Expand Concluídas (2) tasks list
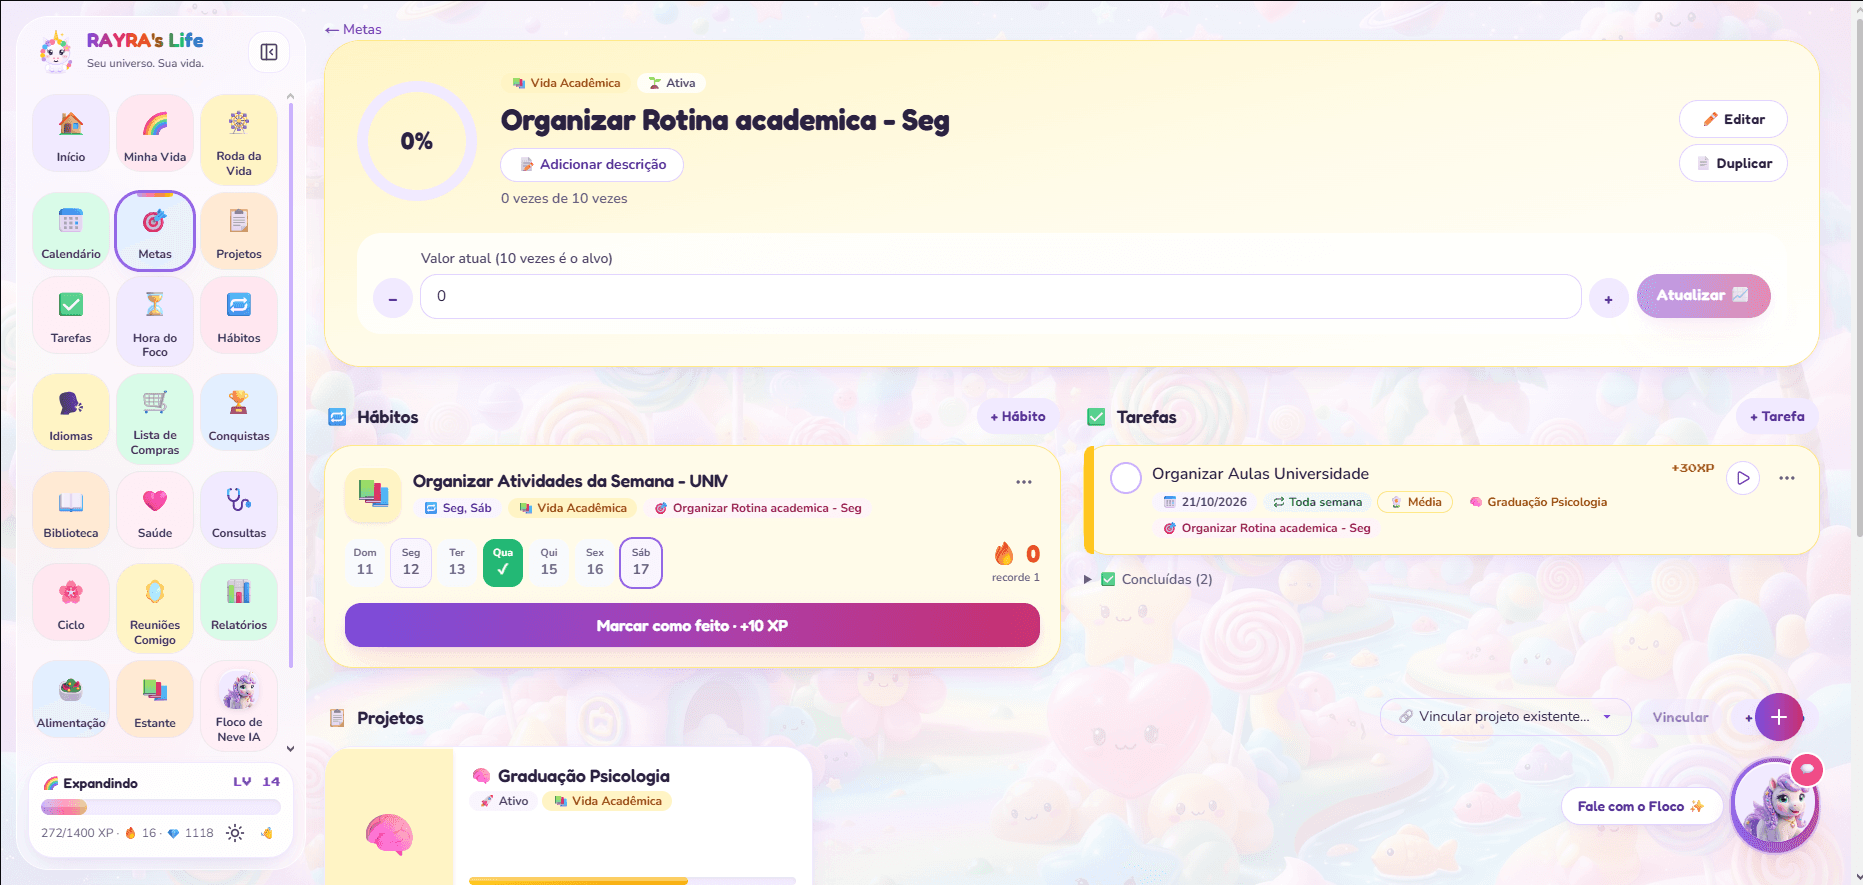This screenshot has width=1863, height=885. point(1149,579)
